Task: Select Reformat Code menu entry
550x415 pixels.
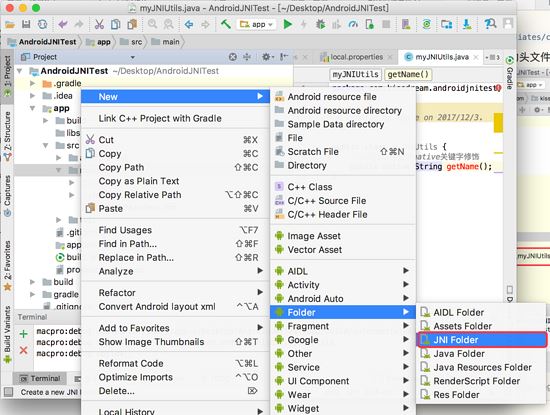Action: [x=175, y=363]
